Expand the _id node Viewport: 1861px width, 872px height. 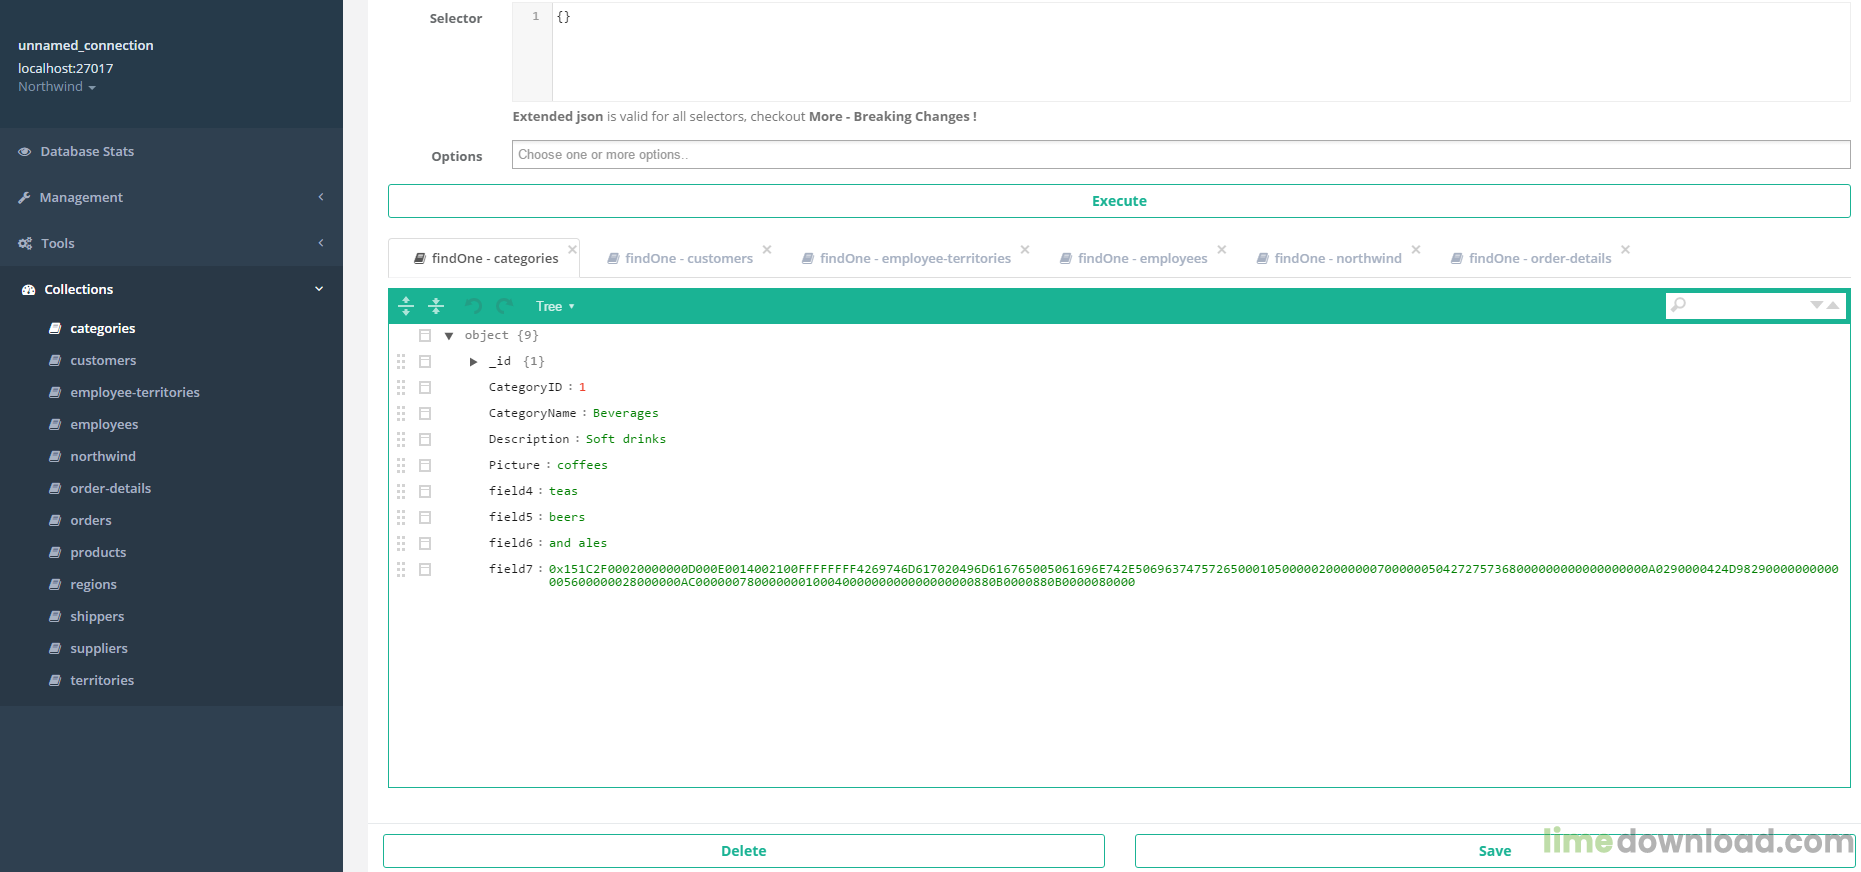click(x=474, y=361)
